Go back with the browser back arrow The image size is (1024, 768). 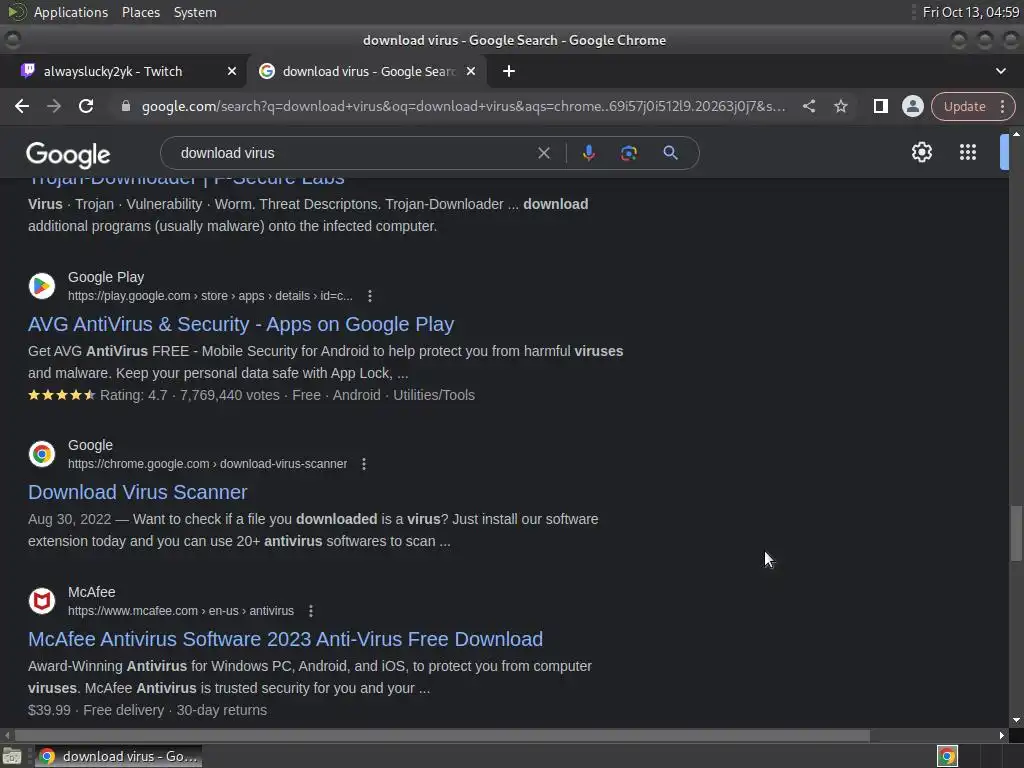point(22,106)
